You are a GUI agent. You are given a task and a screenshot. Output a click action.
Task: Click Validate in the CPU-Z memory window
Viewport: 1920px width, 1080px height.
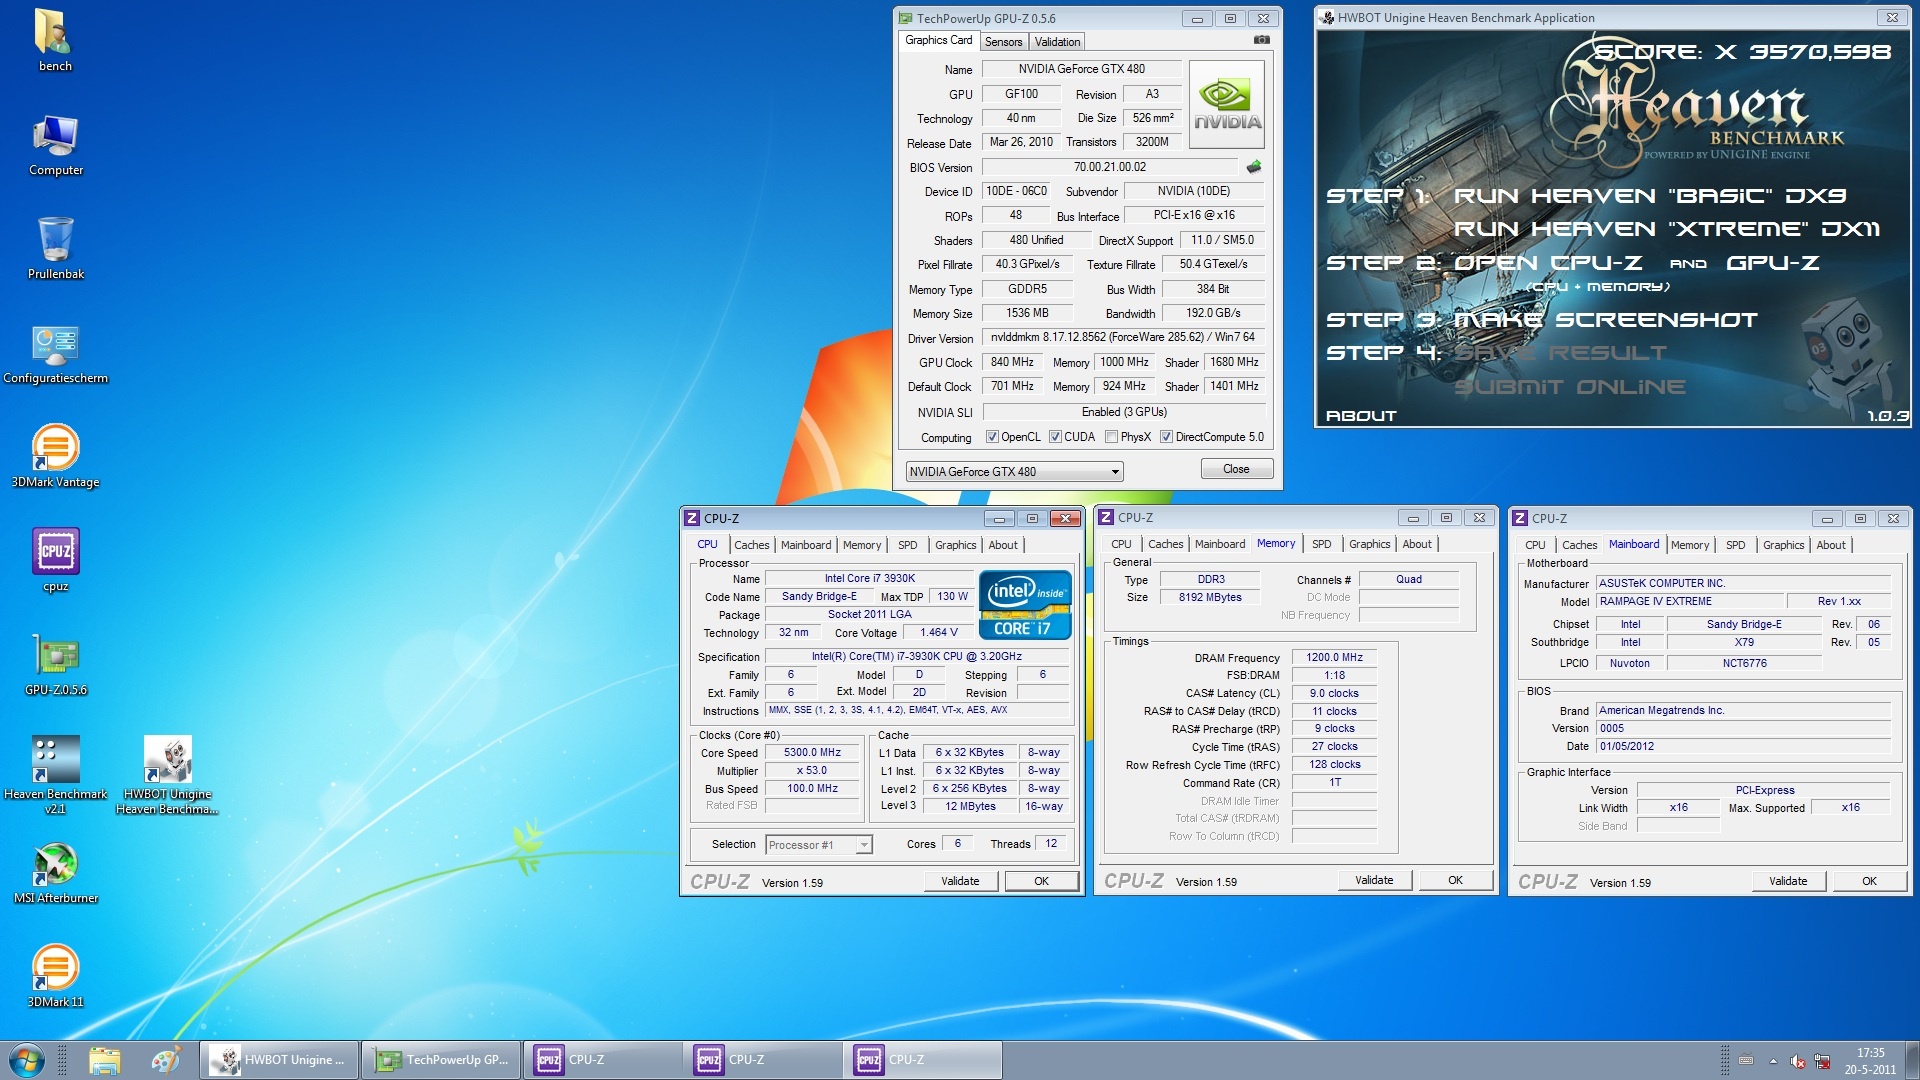(x=1374, y=880)
